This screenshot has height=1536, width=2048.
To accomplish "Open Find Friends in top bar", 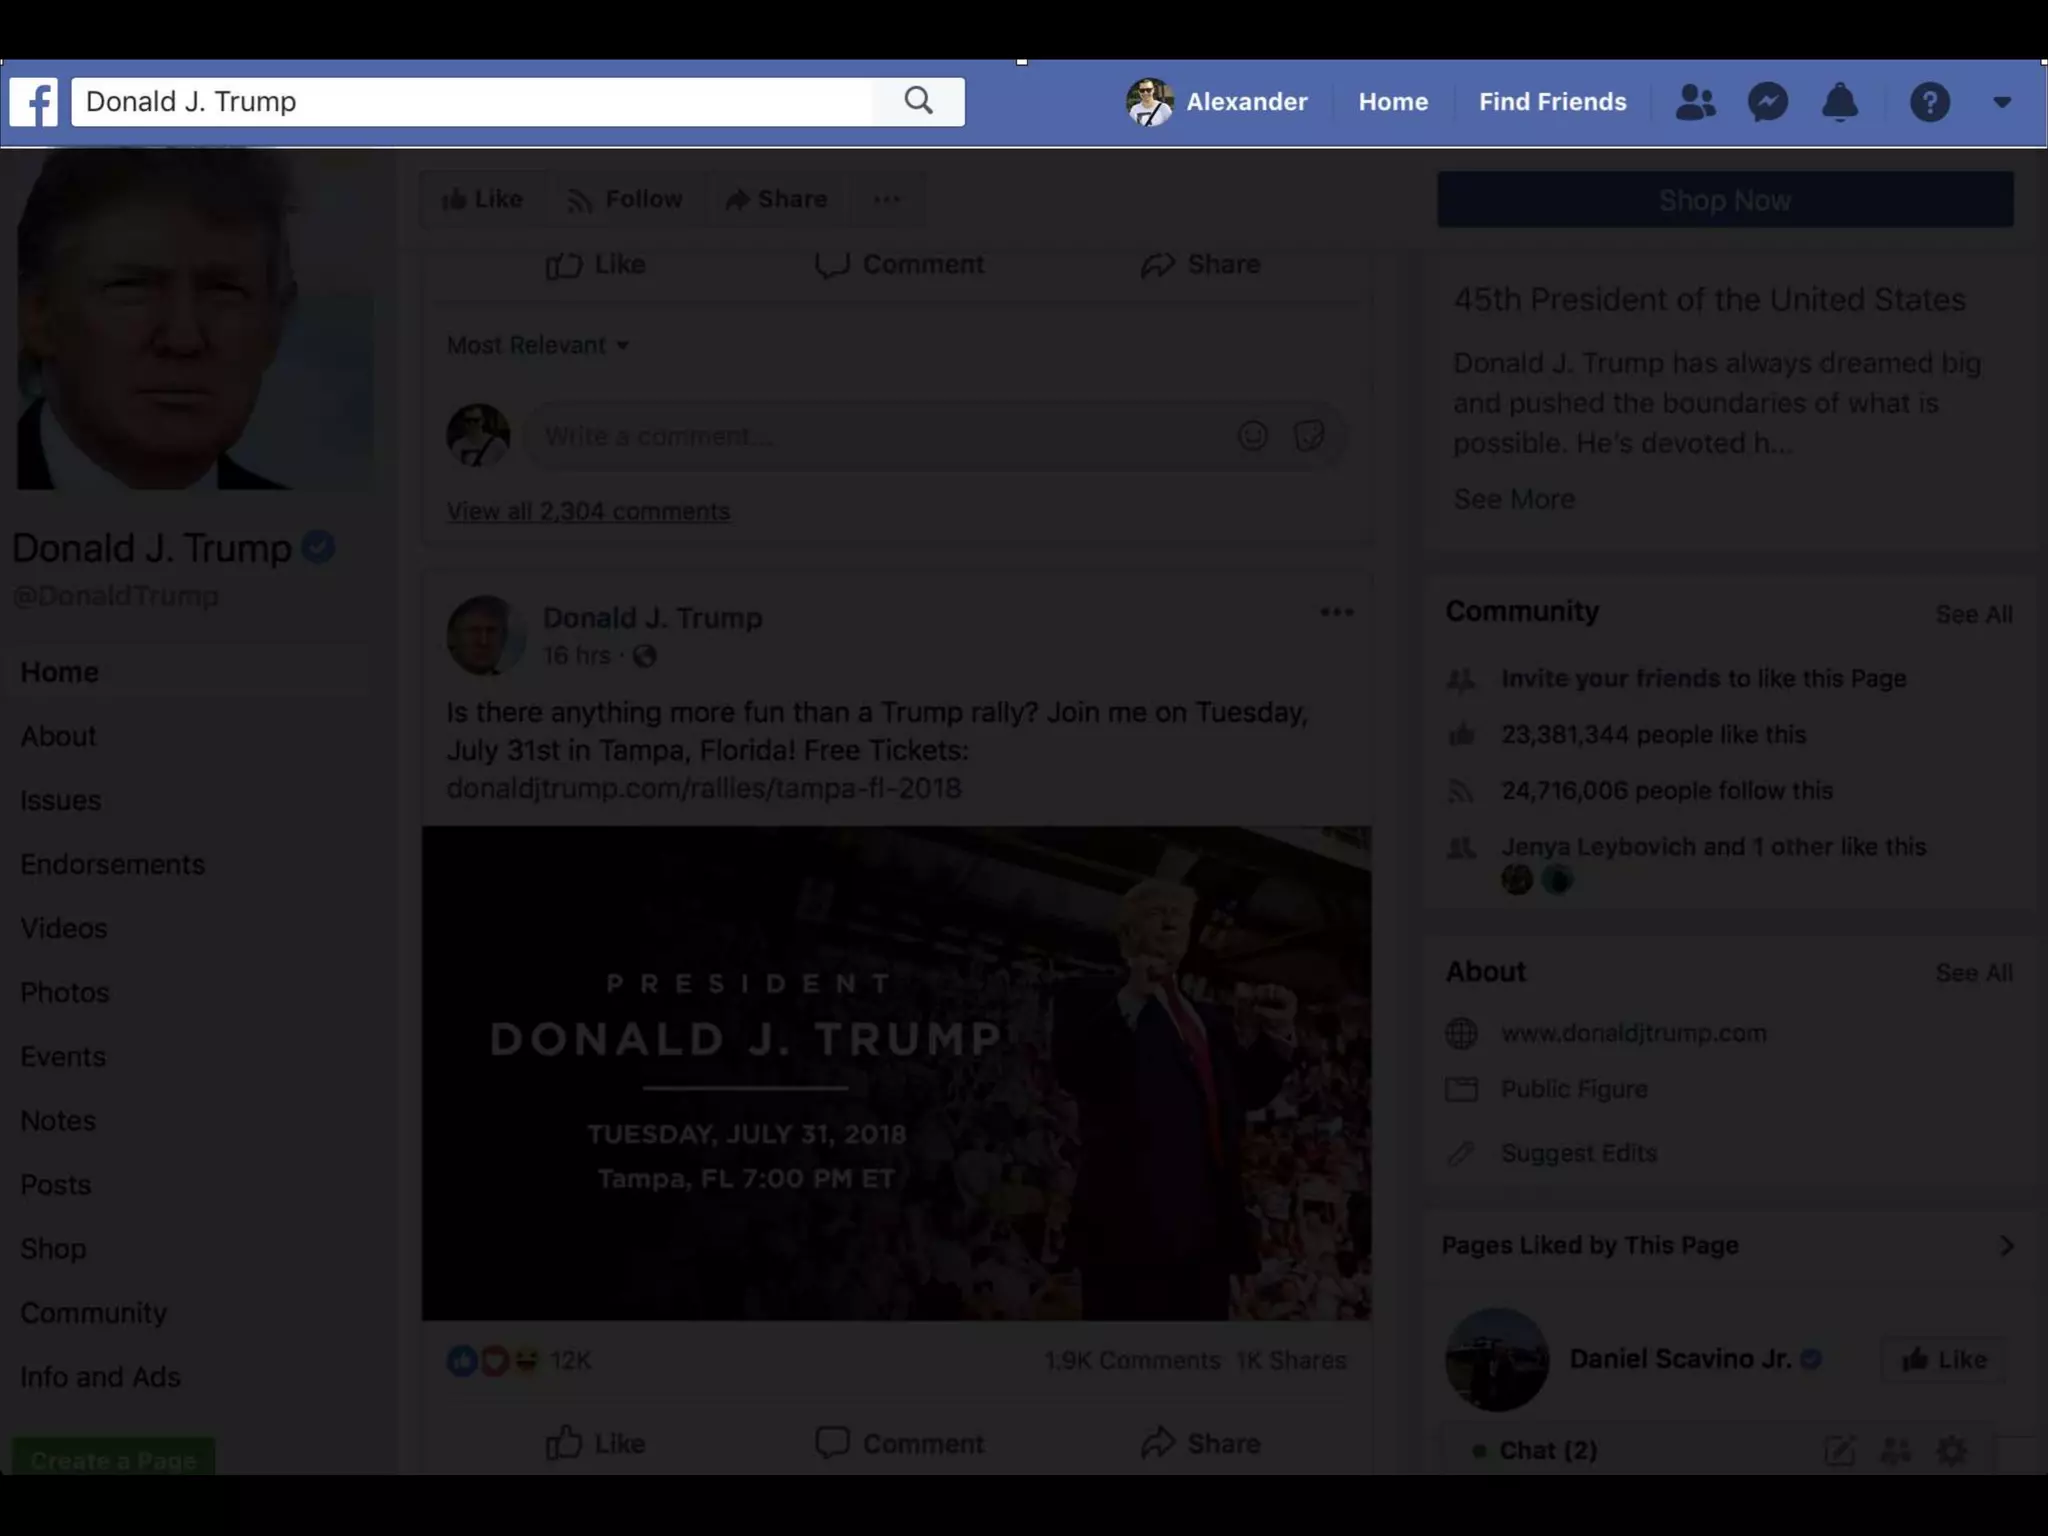I will click(1552, 102).
